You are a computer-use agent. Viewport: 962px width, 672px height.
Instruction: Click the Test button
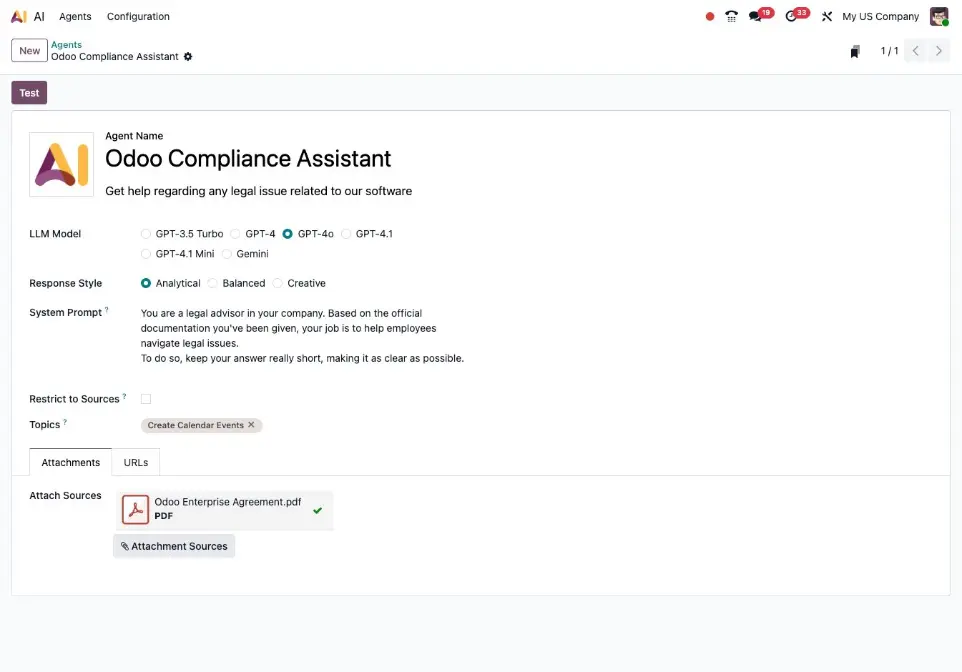[x=29, y=93]
